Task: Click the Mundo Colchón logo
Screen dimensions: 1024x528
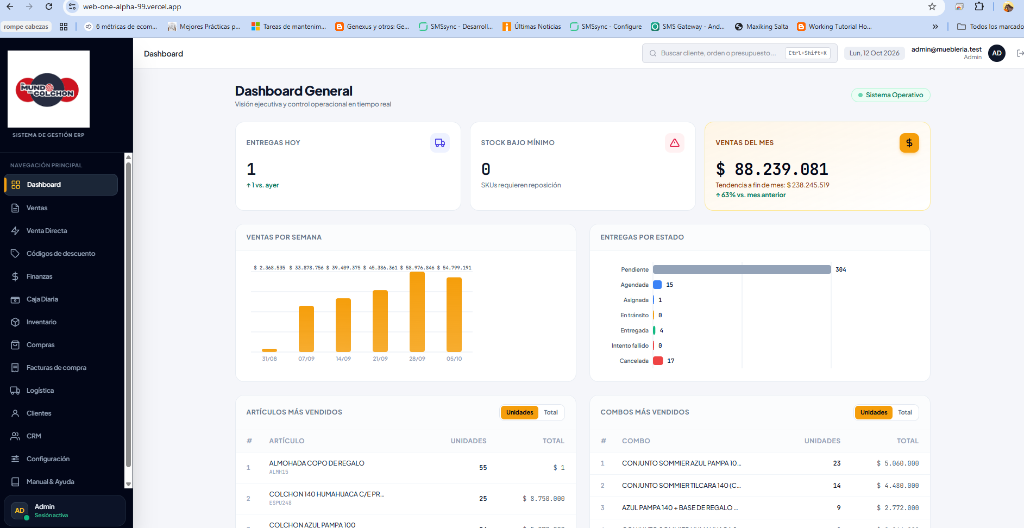Action: coord(48,89)
